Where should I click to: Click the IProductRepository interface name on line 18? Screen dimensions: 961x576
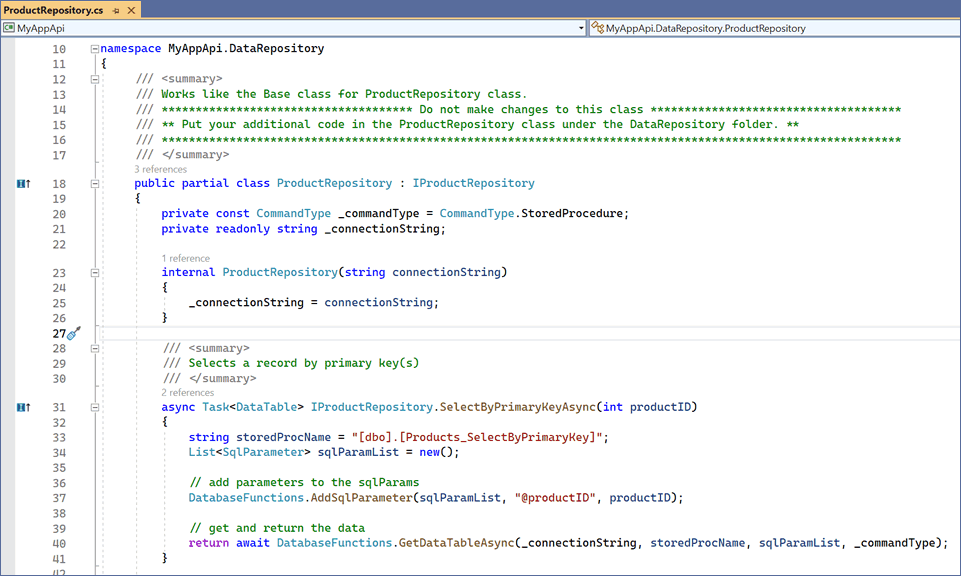coord(473,183)
